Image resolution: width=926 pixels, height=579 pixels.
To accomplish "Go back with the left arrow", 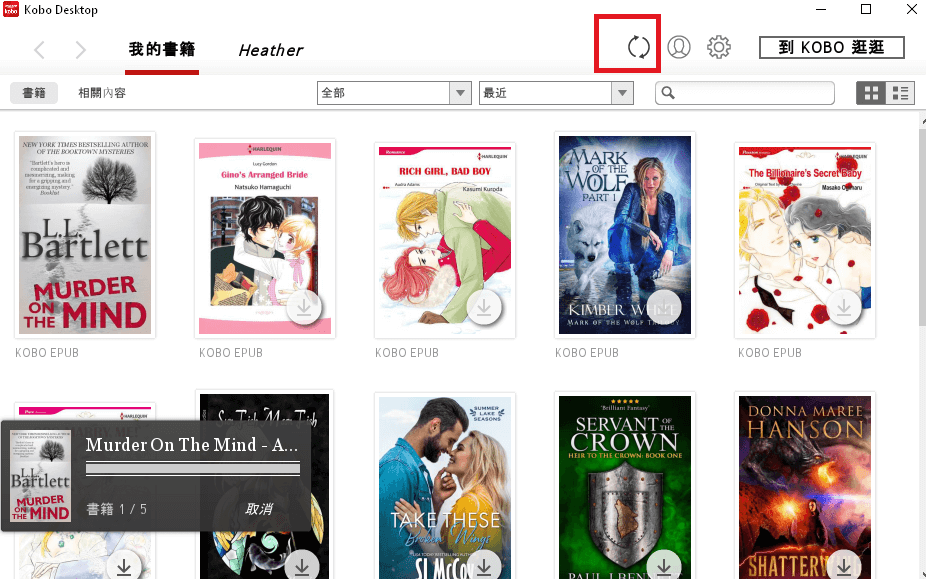I will point(40,50).
